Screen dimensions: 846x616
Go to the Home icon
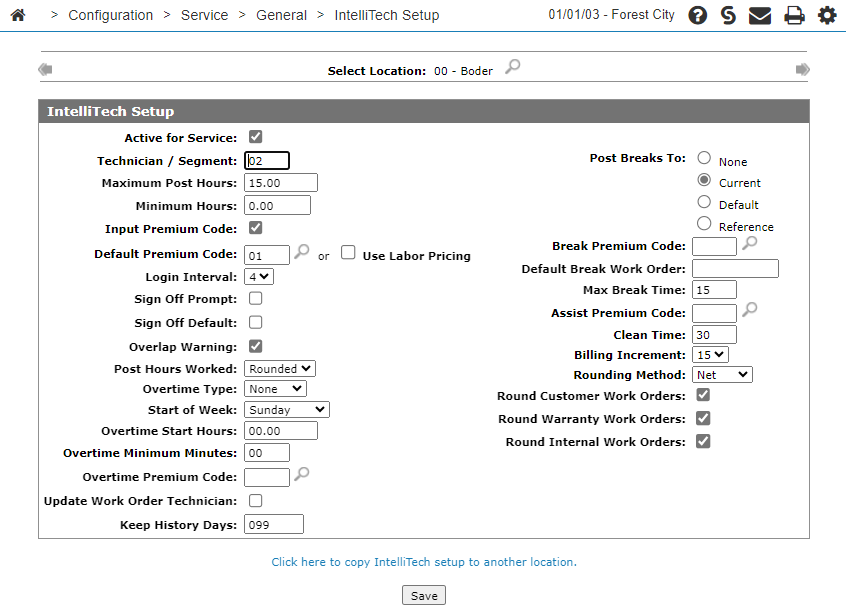(x=18, y=15)
